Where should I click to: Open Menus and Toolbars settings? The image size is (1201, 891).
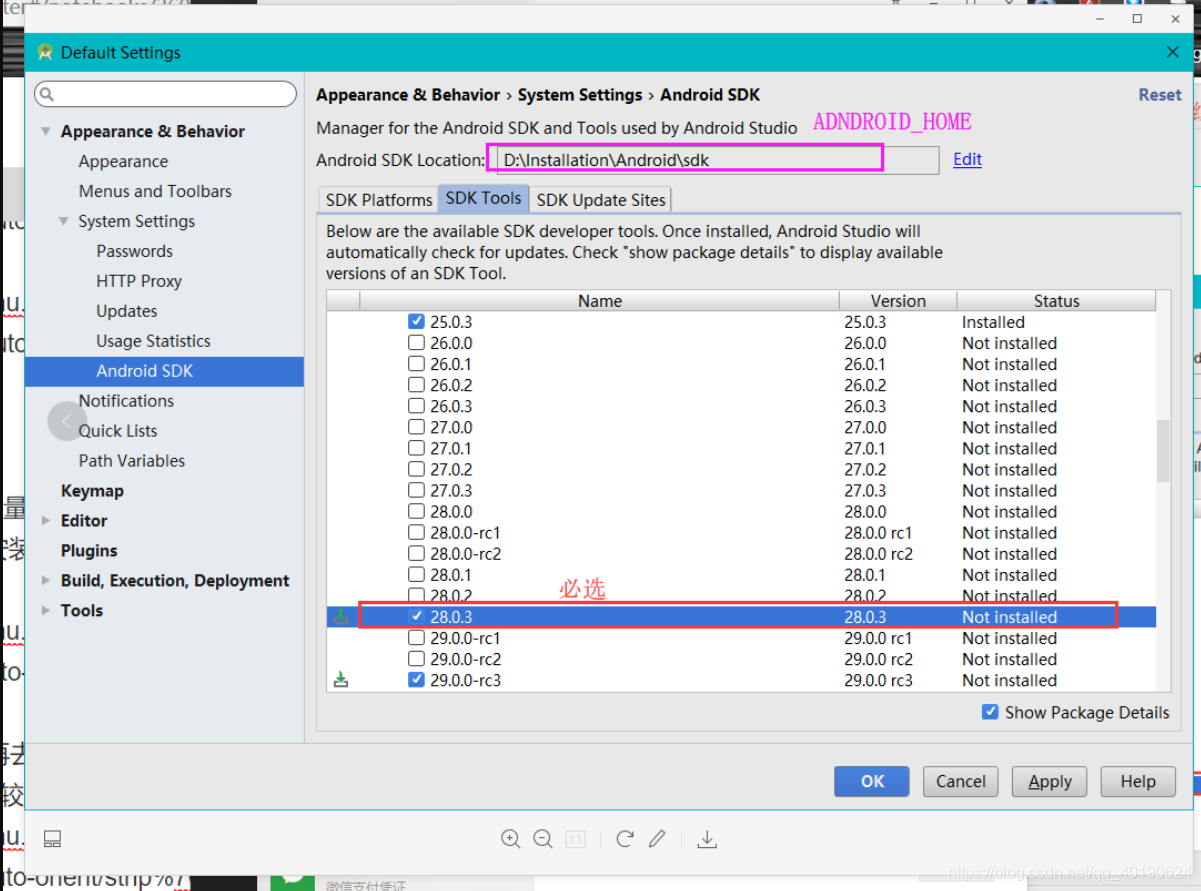(x=155, y=191)
